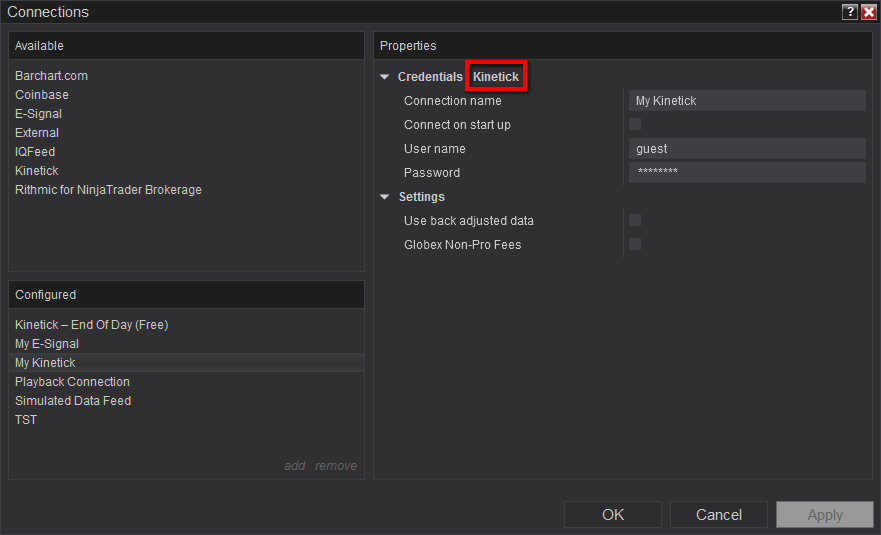
Task: Enable Connect on start up checkbox
Action: coord(635,125)
